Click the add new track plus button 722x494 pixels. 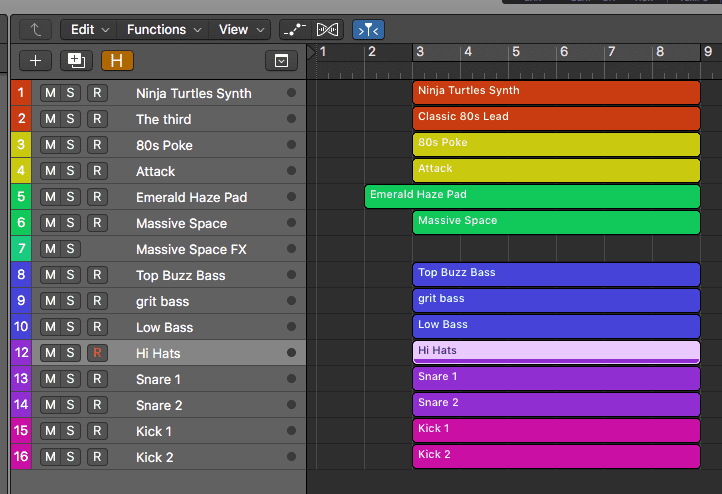tap(36, 60)
